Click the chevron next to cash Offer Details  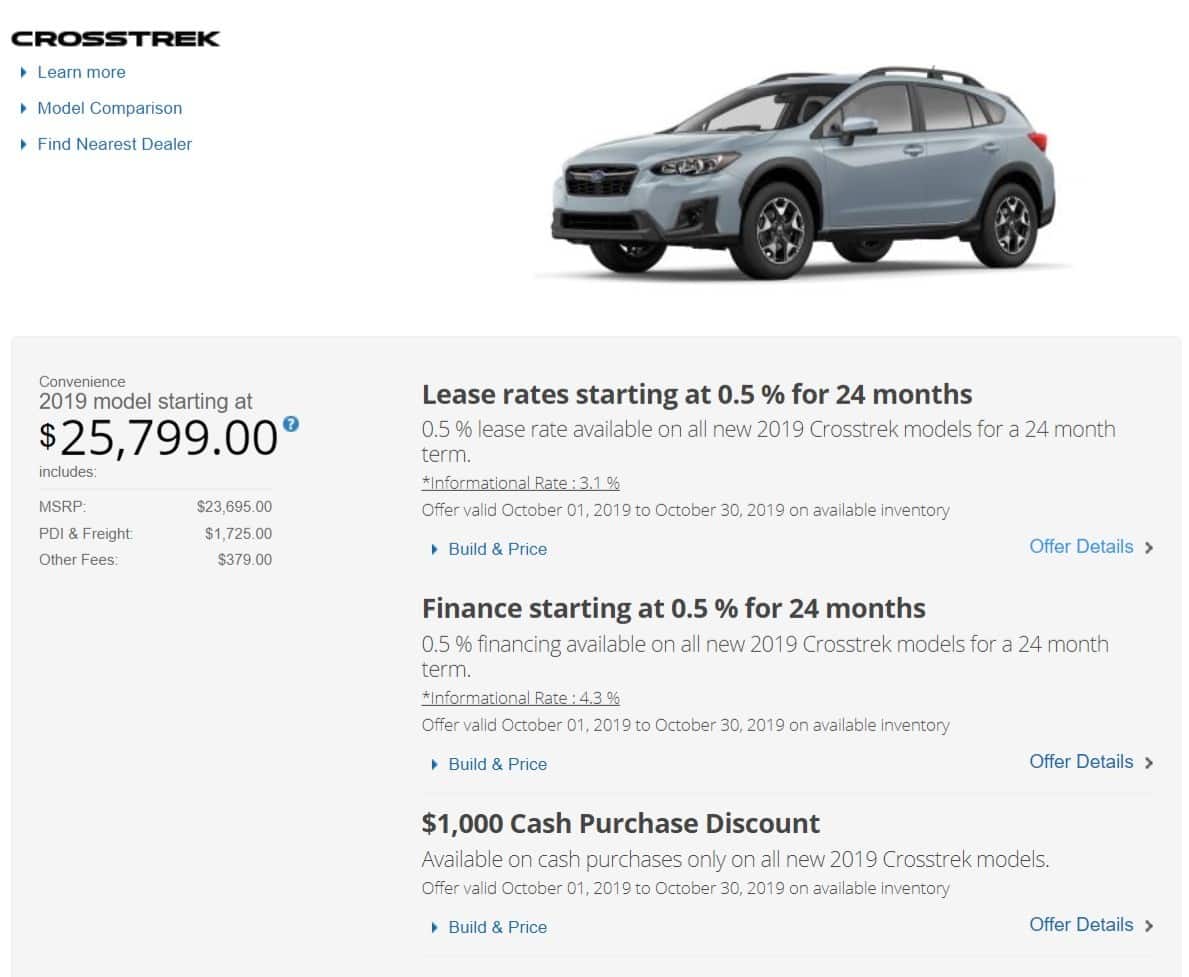tap(1149, 926)
